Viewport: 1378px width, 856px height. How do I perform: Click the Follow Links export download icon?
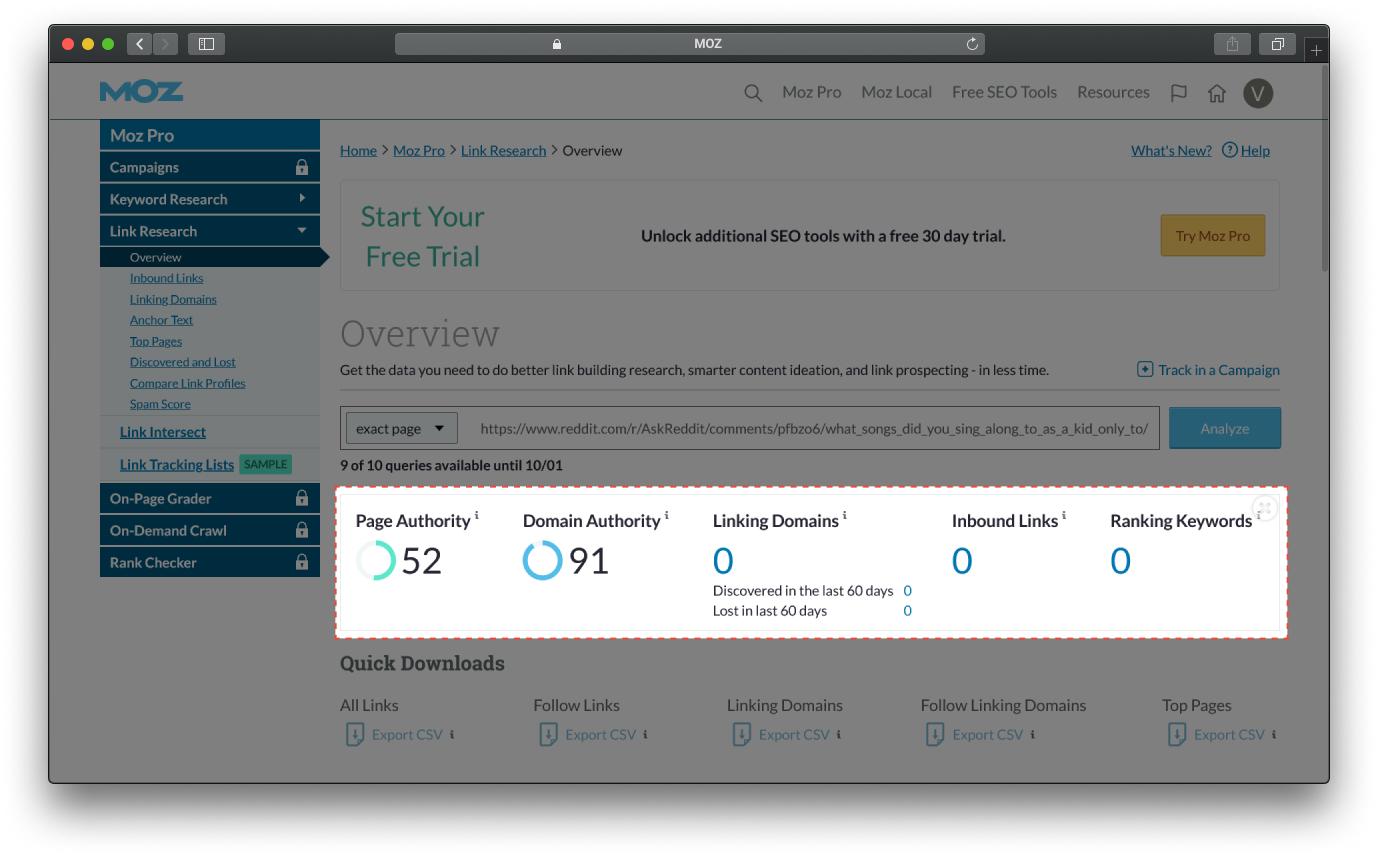(x=548, y=735)
